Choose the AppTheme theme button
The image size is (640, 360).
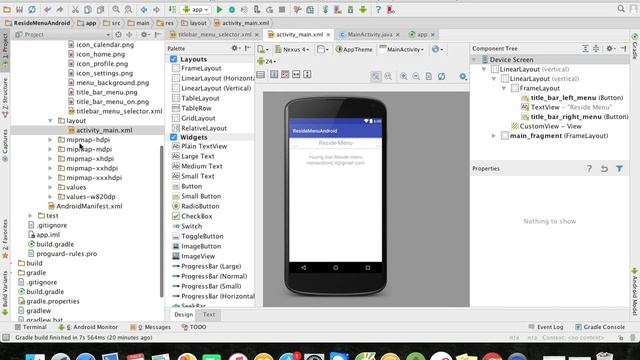(x=353, y=49)
